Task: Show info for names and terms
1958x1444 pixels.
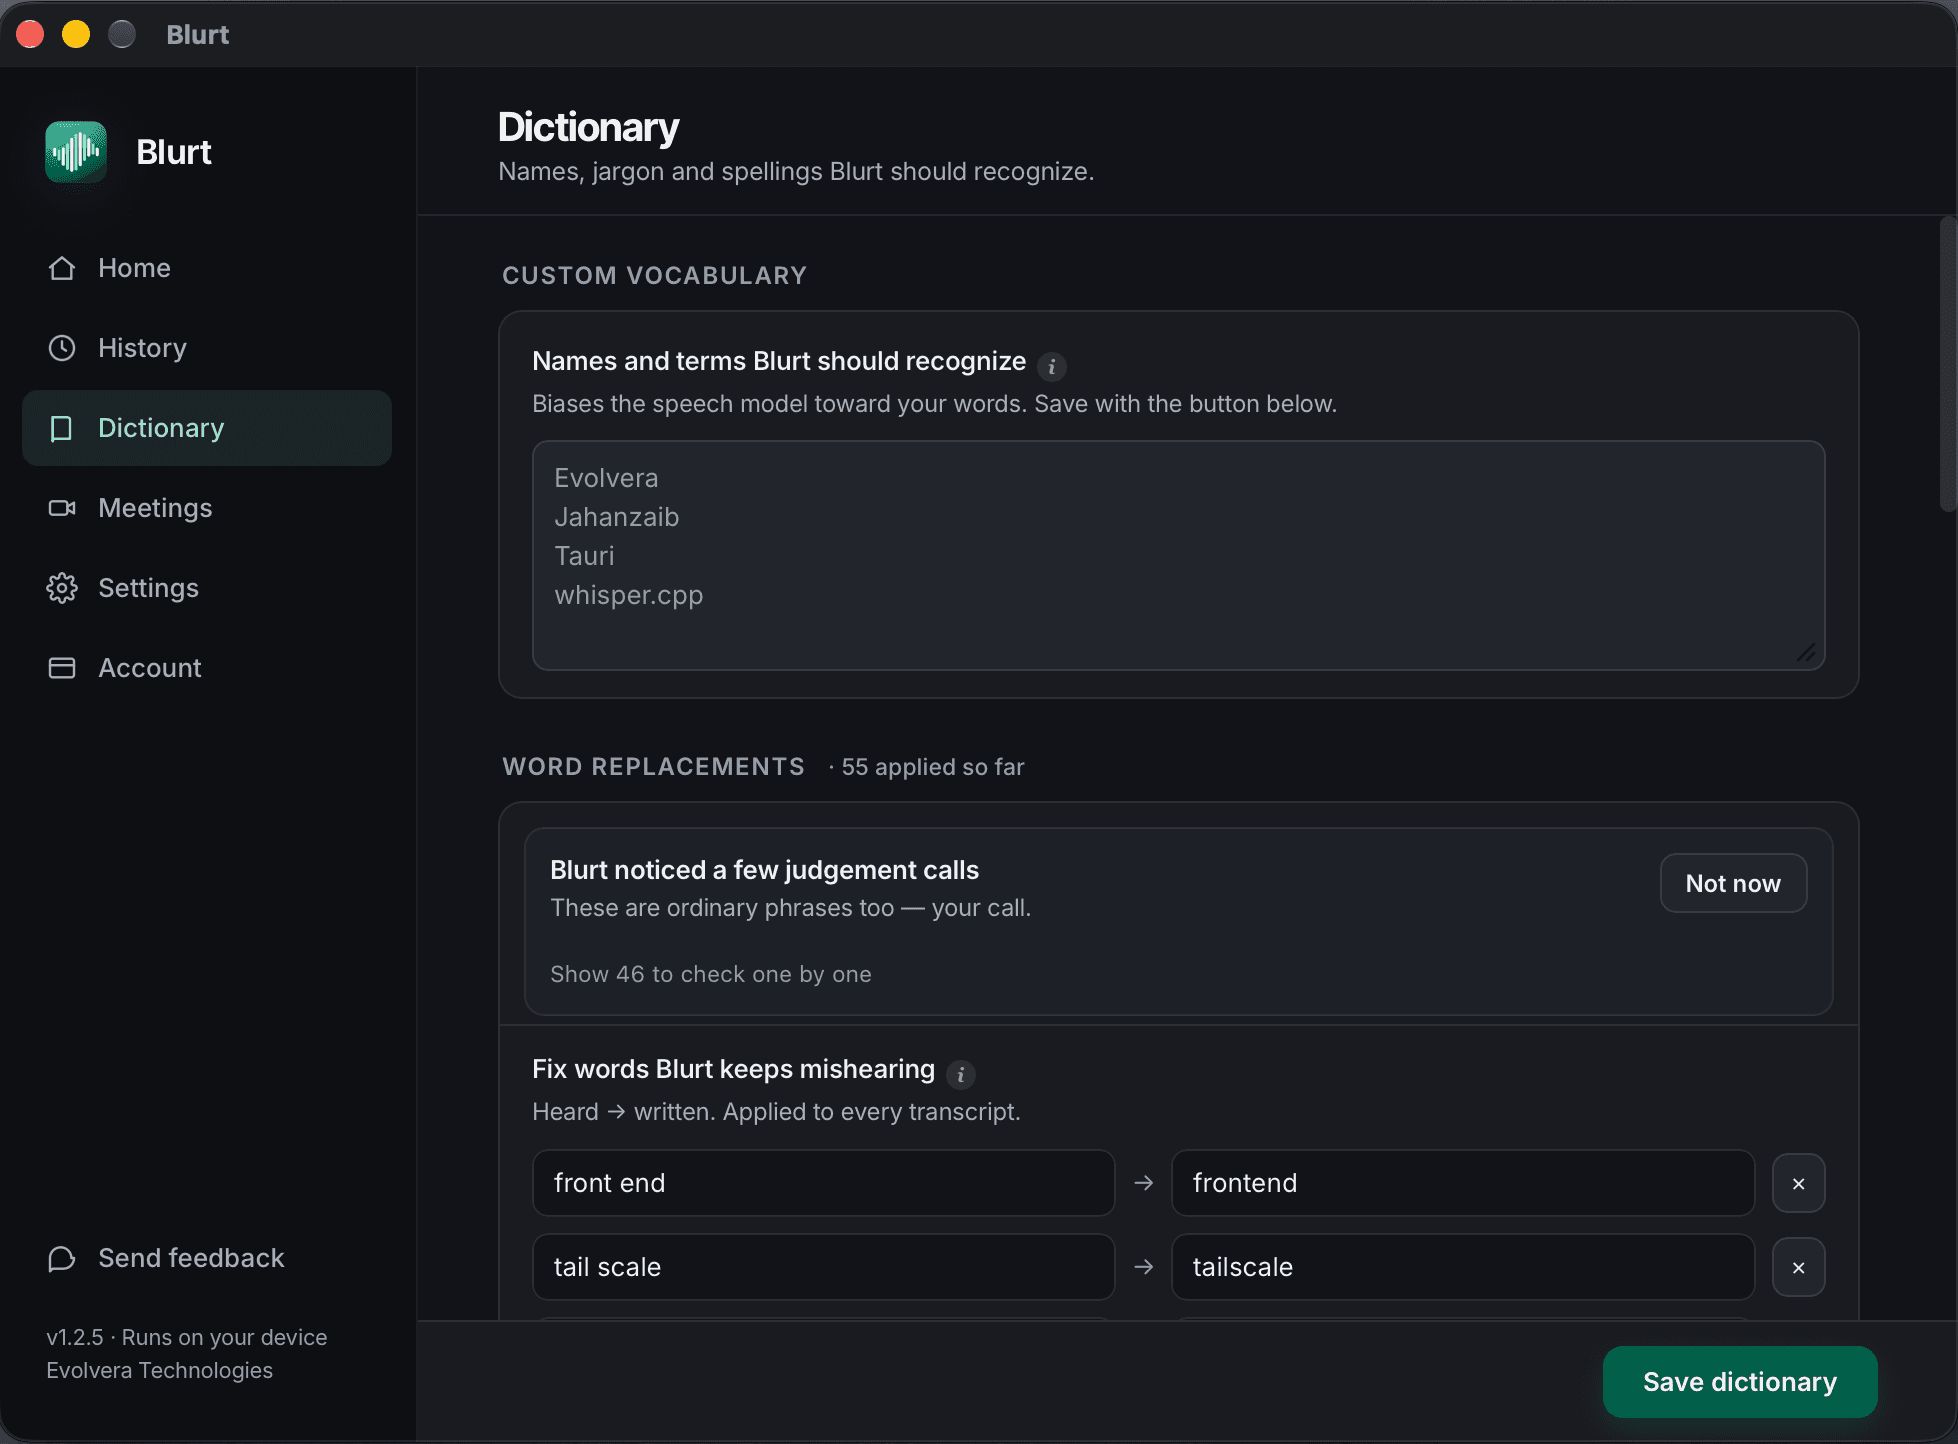Action: pyautogui.click(x=1051, y=367)
